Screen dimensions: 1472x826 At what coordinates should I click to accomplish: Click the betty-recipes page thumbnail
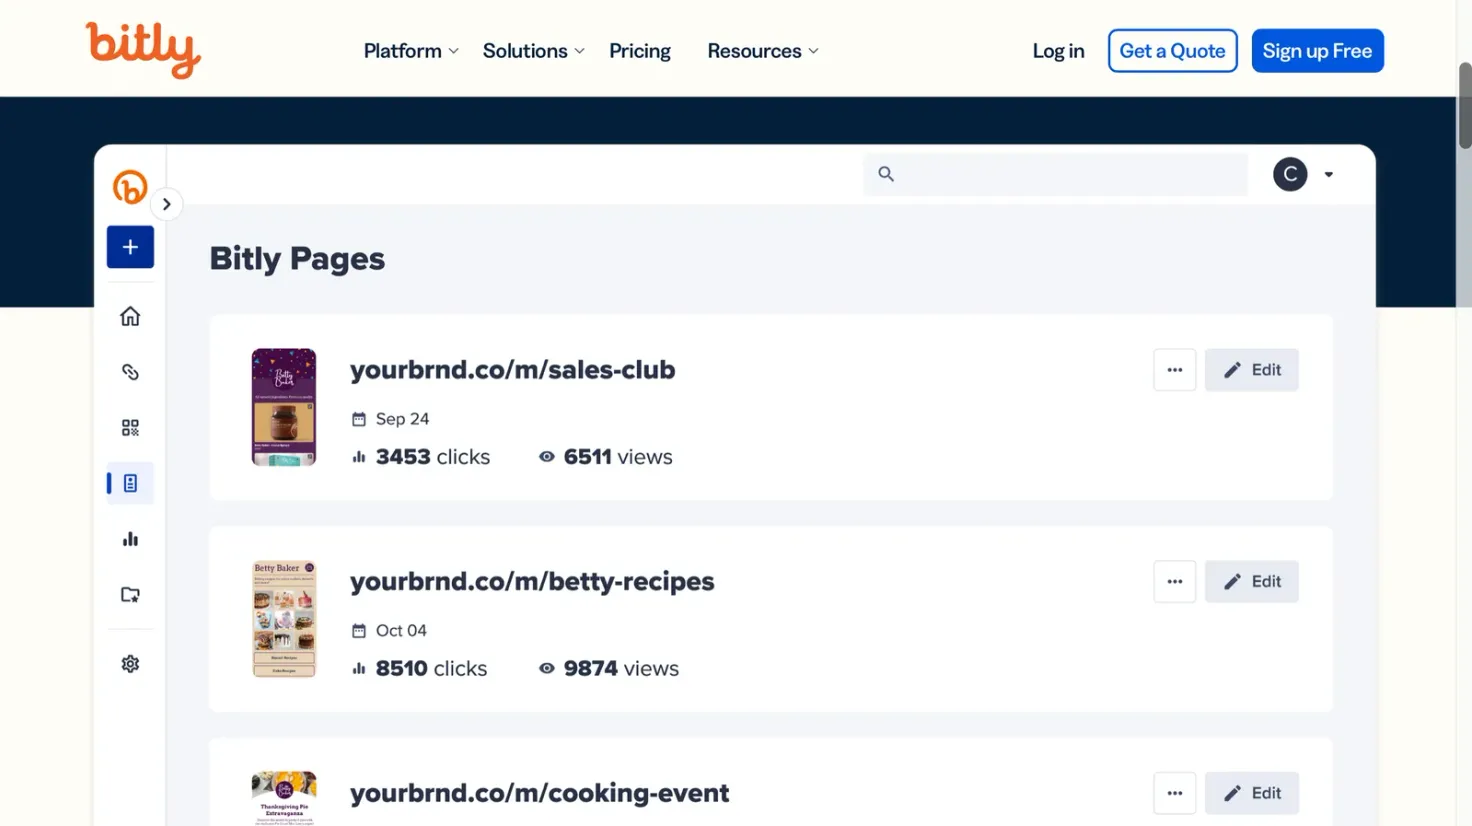pos(284,619)
